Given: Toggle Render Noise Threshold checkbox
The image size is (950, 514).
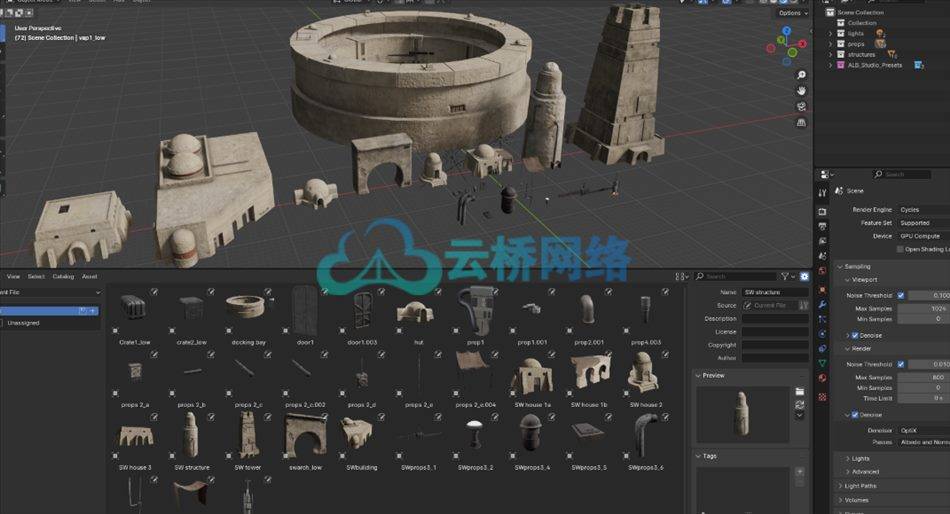Looking at the screenshot, I should (901, 364).
